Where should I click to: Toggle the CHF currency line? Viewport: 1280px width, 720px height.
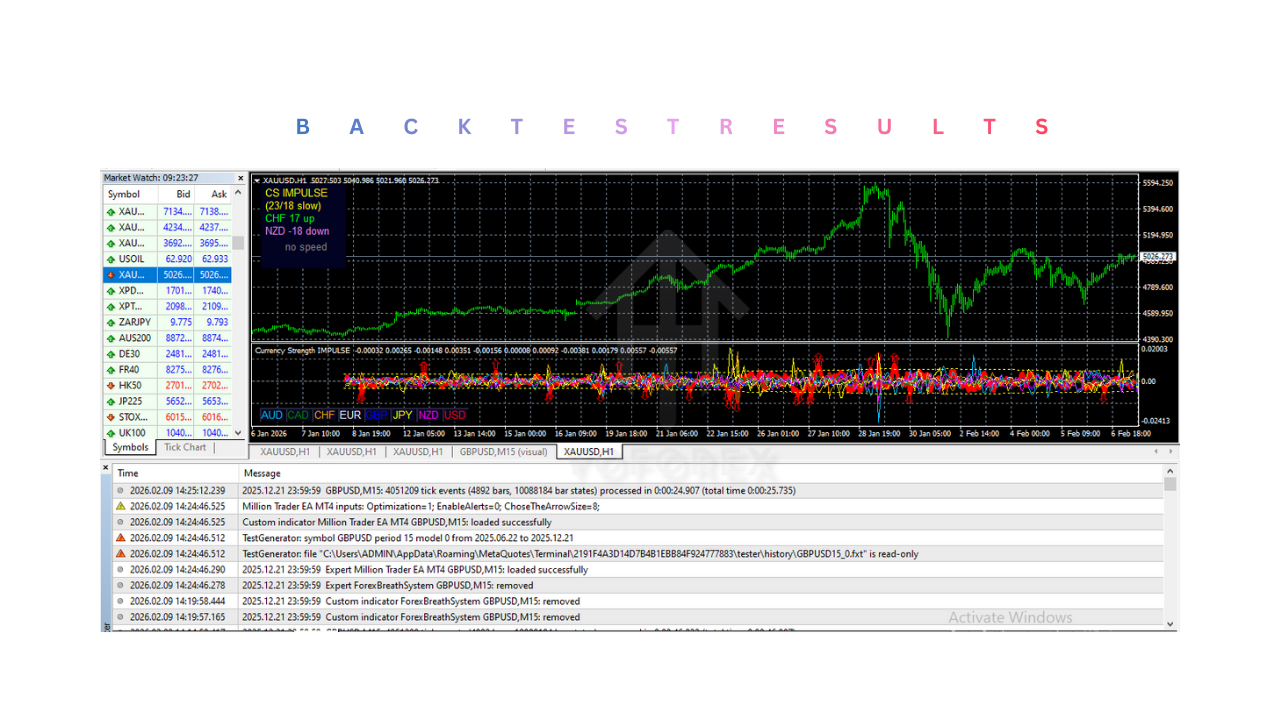323,414
